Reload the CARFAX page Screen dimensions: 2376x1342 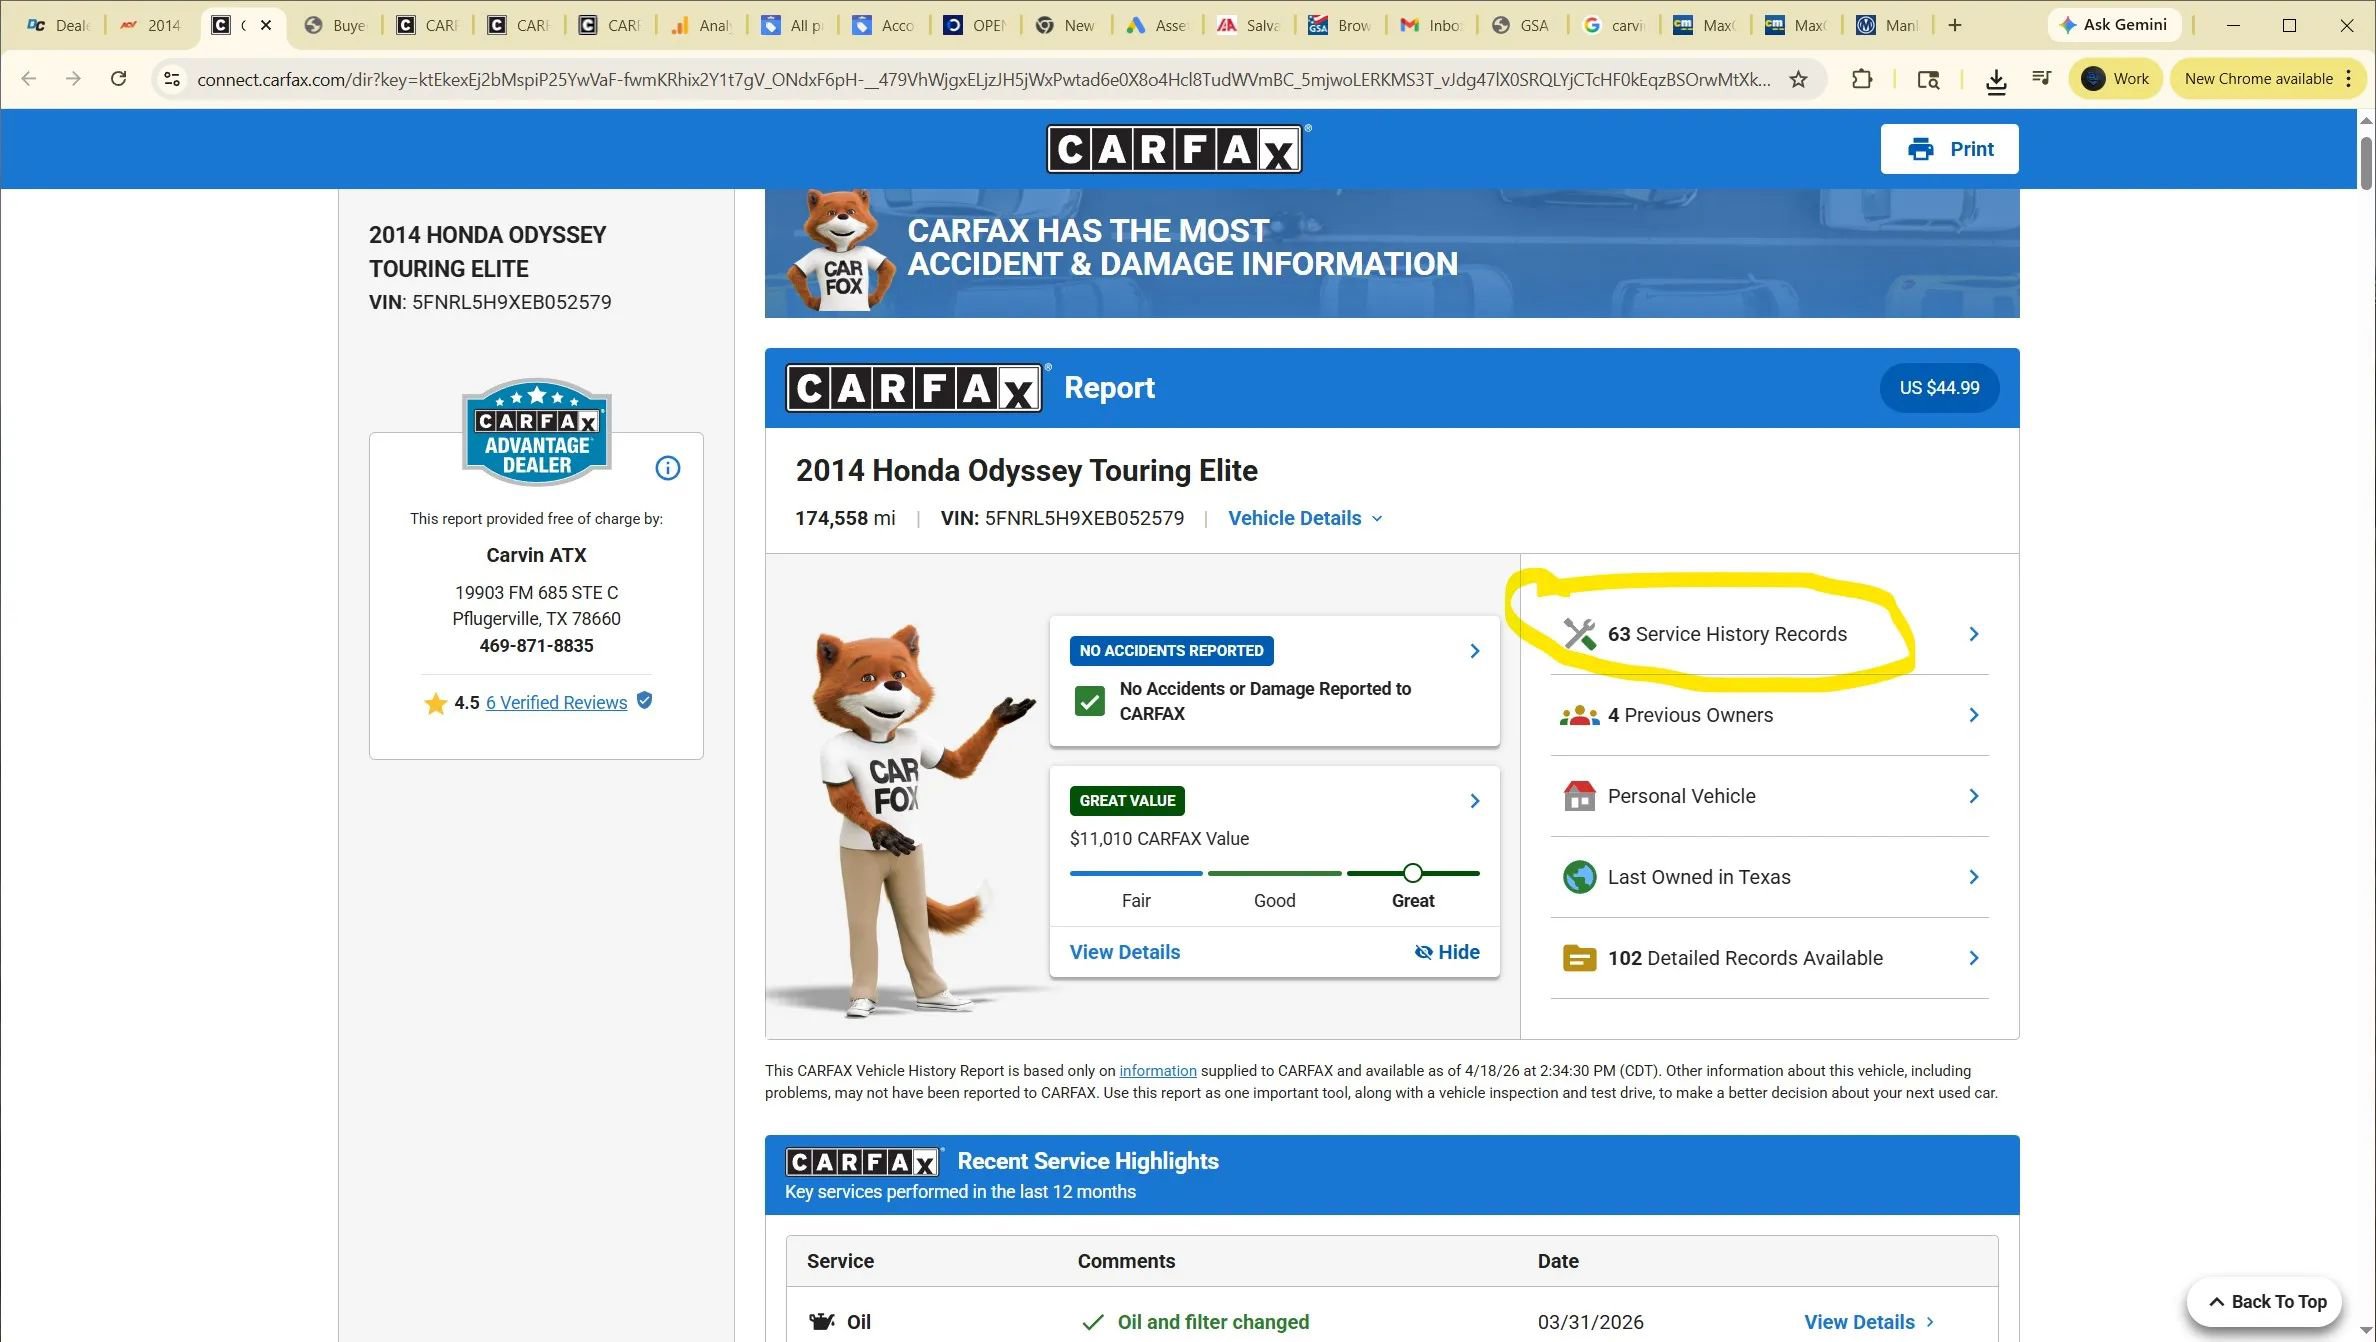118,79
